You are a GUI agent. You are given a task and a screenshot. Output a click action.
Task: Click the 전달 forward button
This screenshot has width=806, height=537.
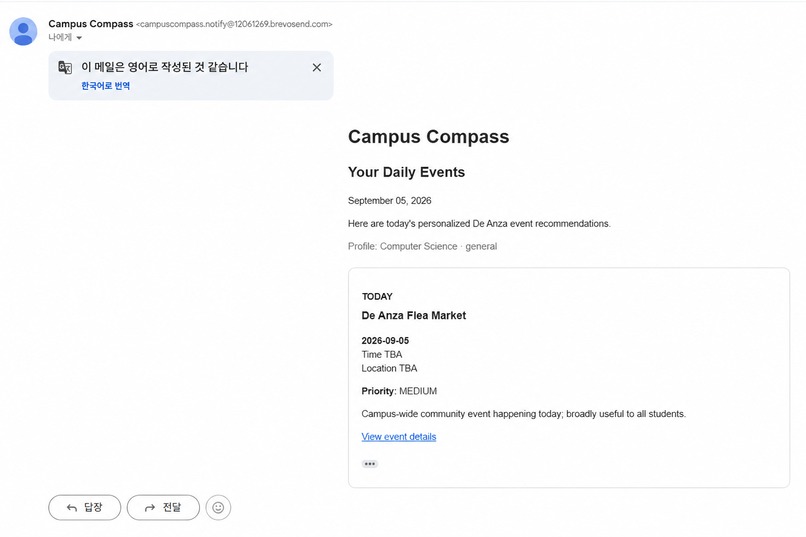[163, 508]
